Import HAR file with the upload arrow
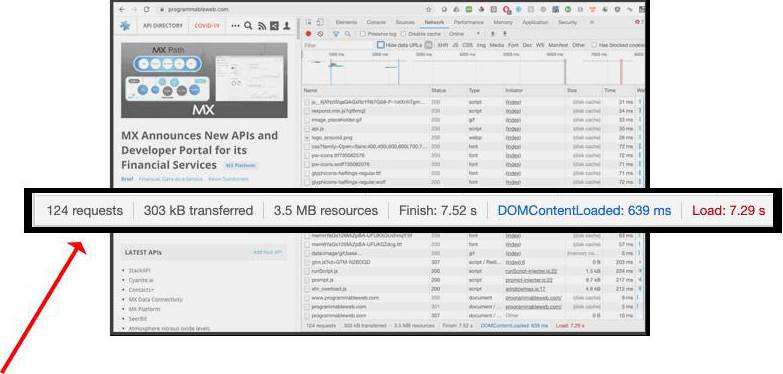 (x=493, y=34)
